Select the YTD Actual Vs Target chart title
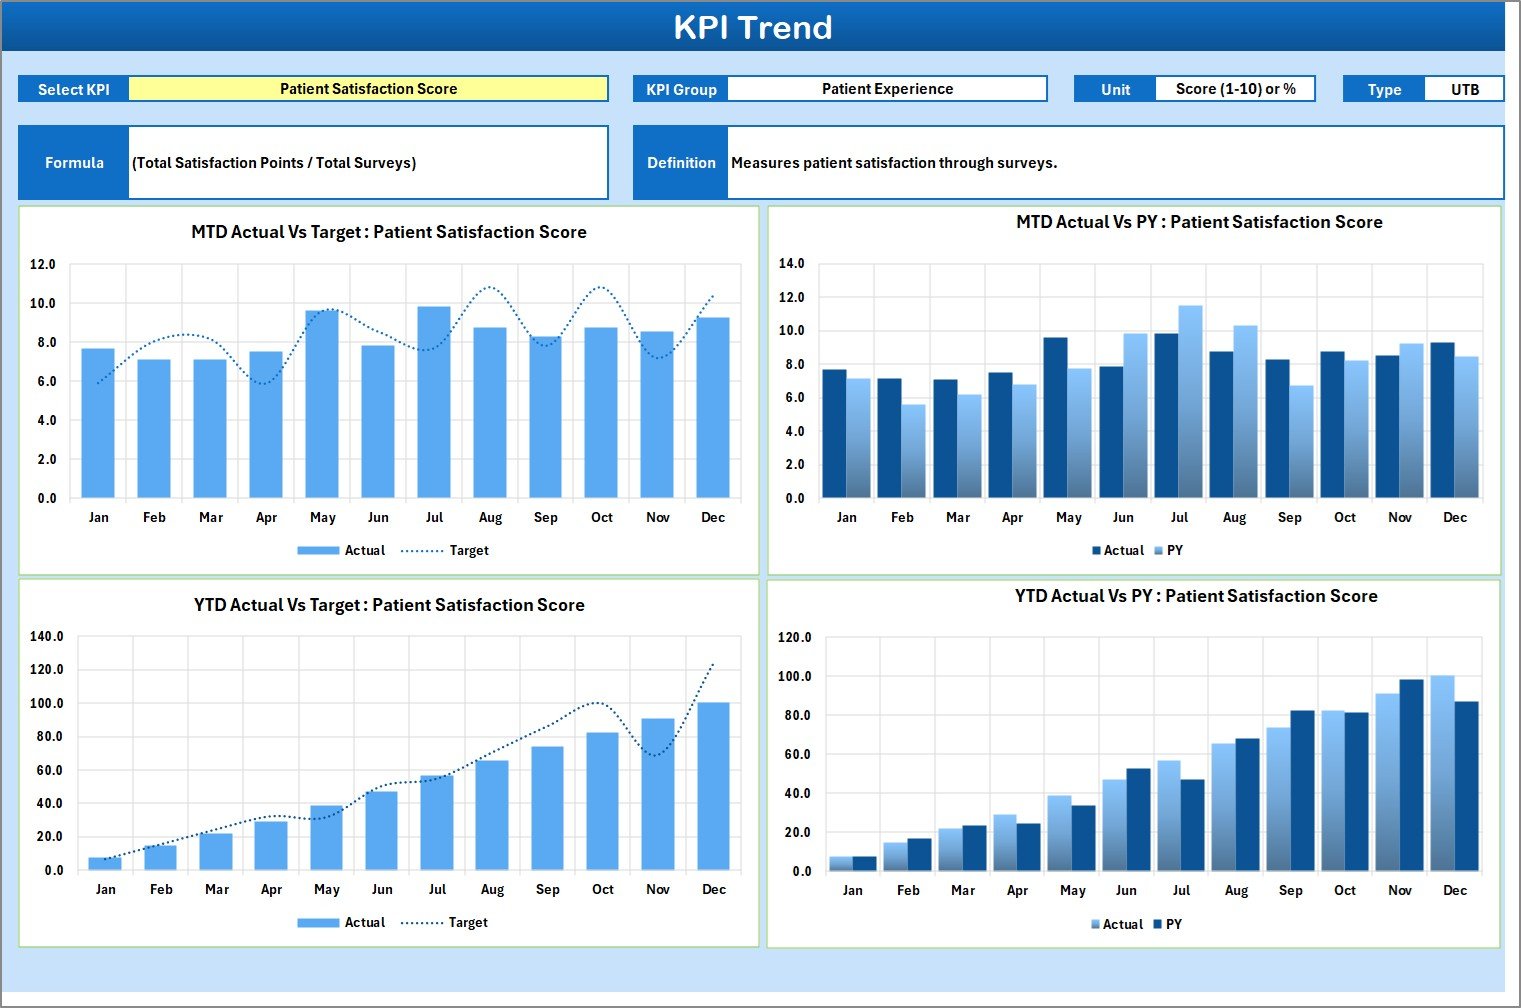The width and height of the screenshot is (1521, 1008). (x=389, y=605)
